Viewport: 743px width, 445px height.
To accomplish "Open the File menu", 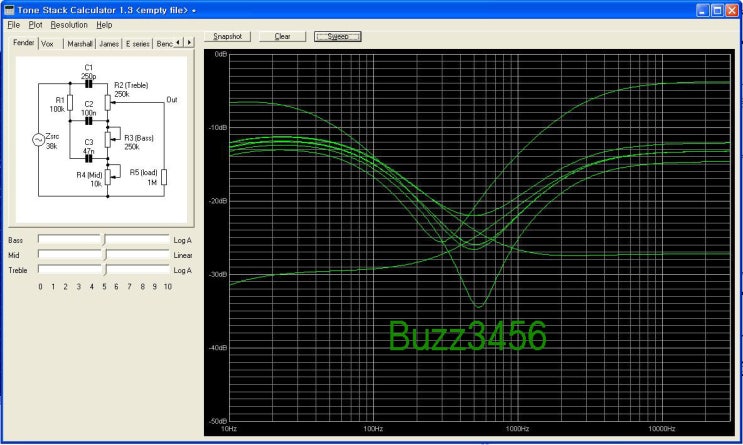I will [13, 24].
